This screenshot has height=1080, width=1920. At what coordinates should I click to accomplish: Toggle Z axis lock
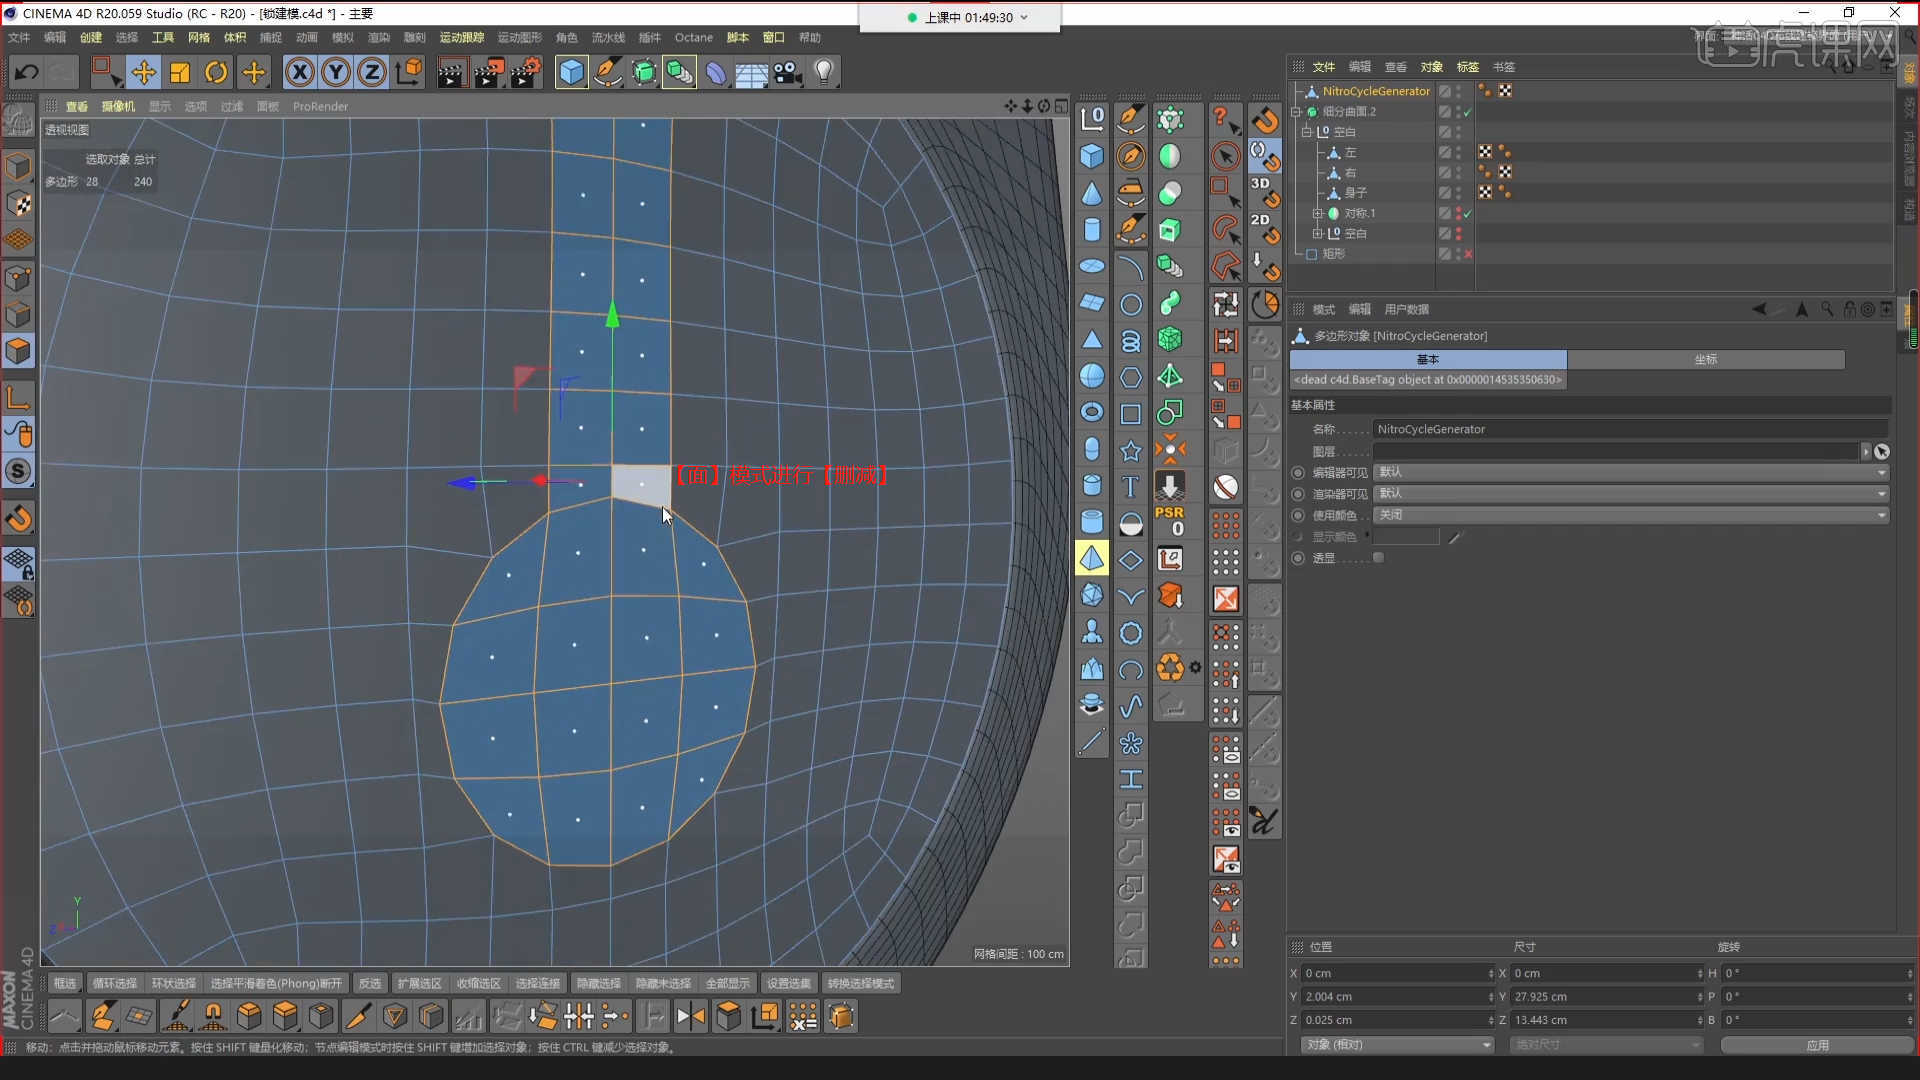tap(372, 72)
